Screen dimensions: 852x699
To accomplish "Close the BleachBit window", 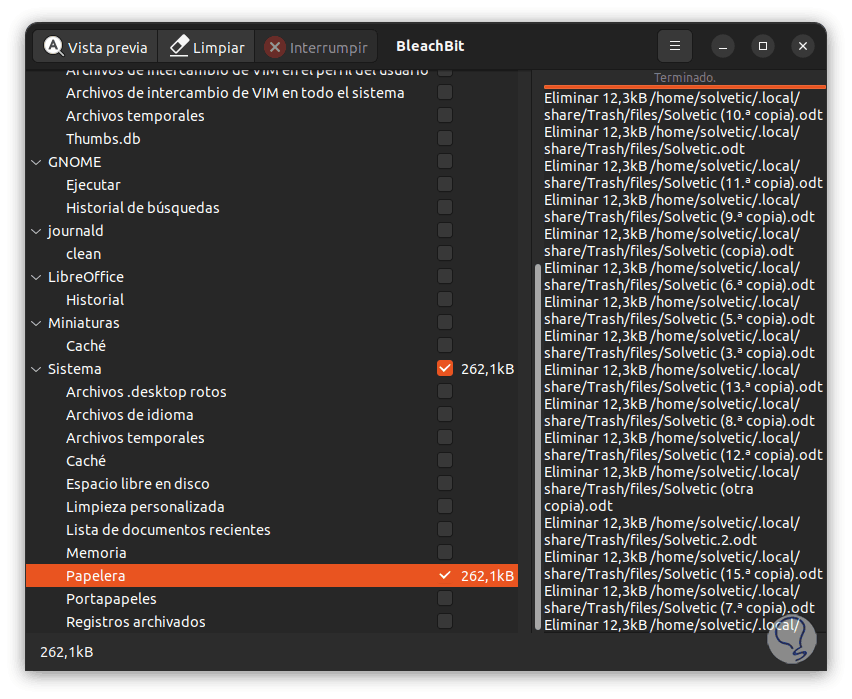I will [803, 46].
